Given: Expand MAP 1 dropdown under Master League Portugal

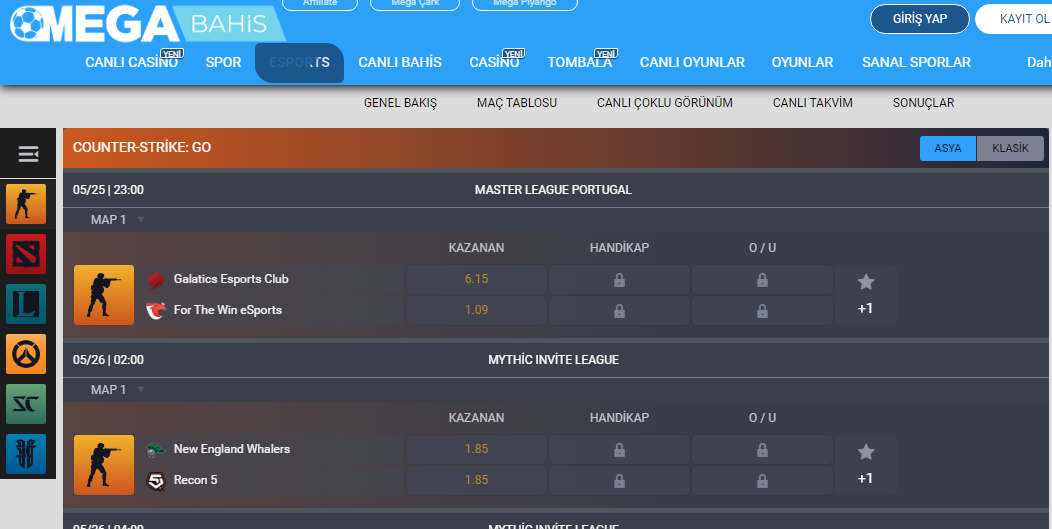Looking at the screenshot, I should coord(117,220).
